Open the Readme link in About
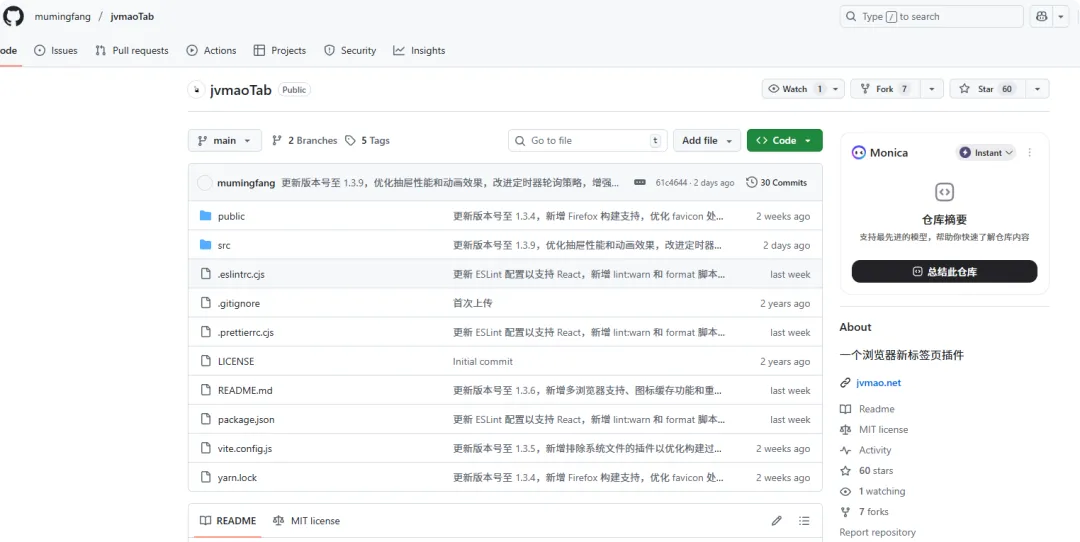The image size is (1080, 542). click(x=876, y=409)
